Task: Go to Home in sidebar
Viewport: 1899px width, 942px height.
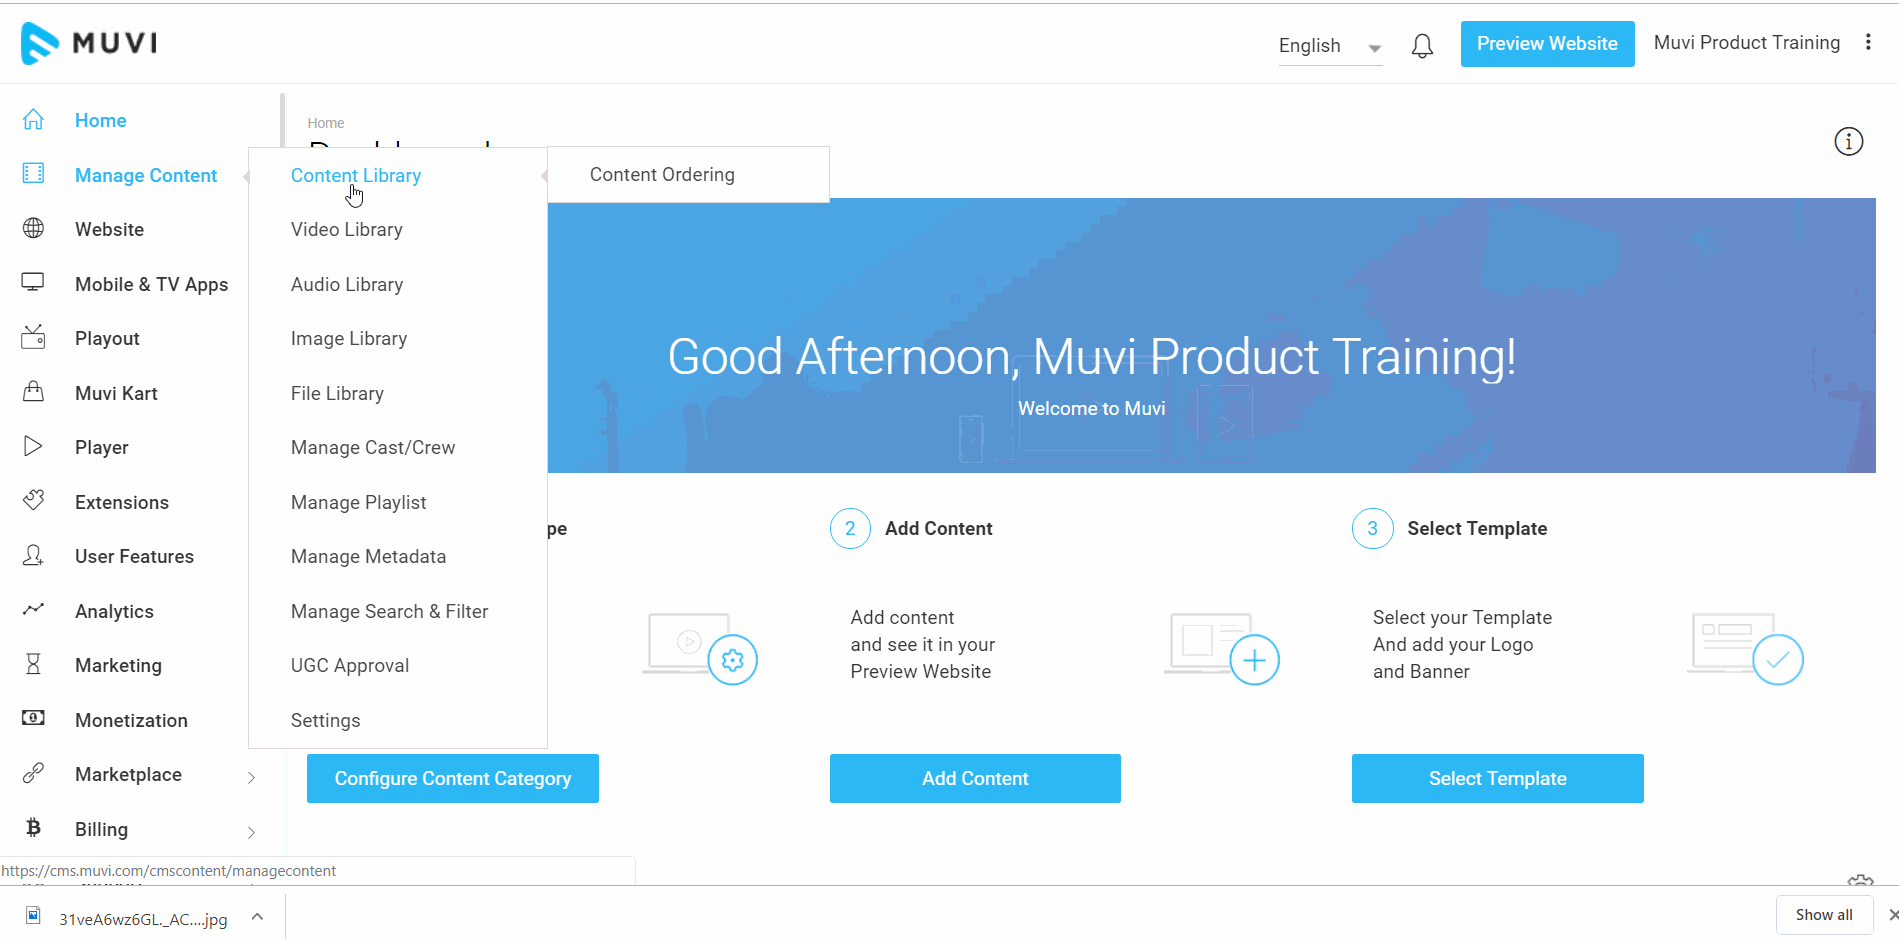Action: (101, 120)
